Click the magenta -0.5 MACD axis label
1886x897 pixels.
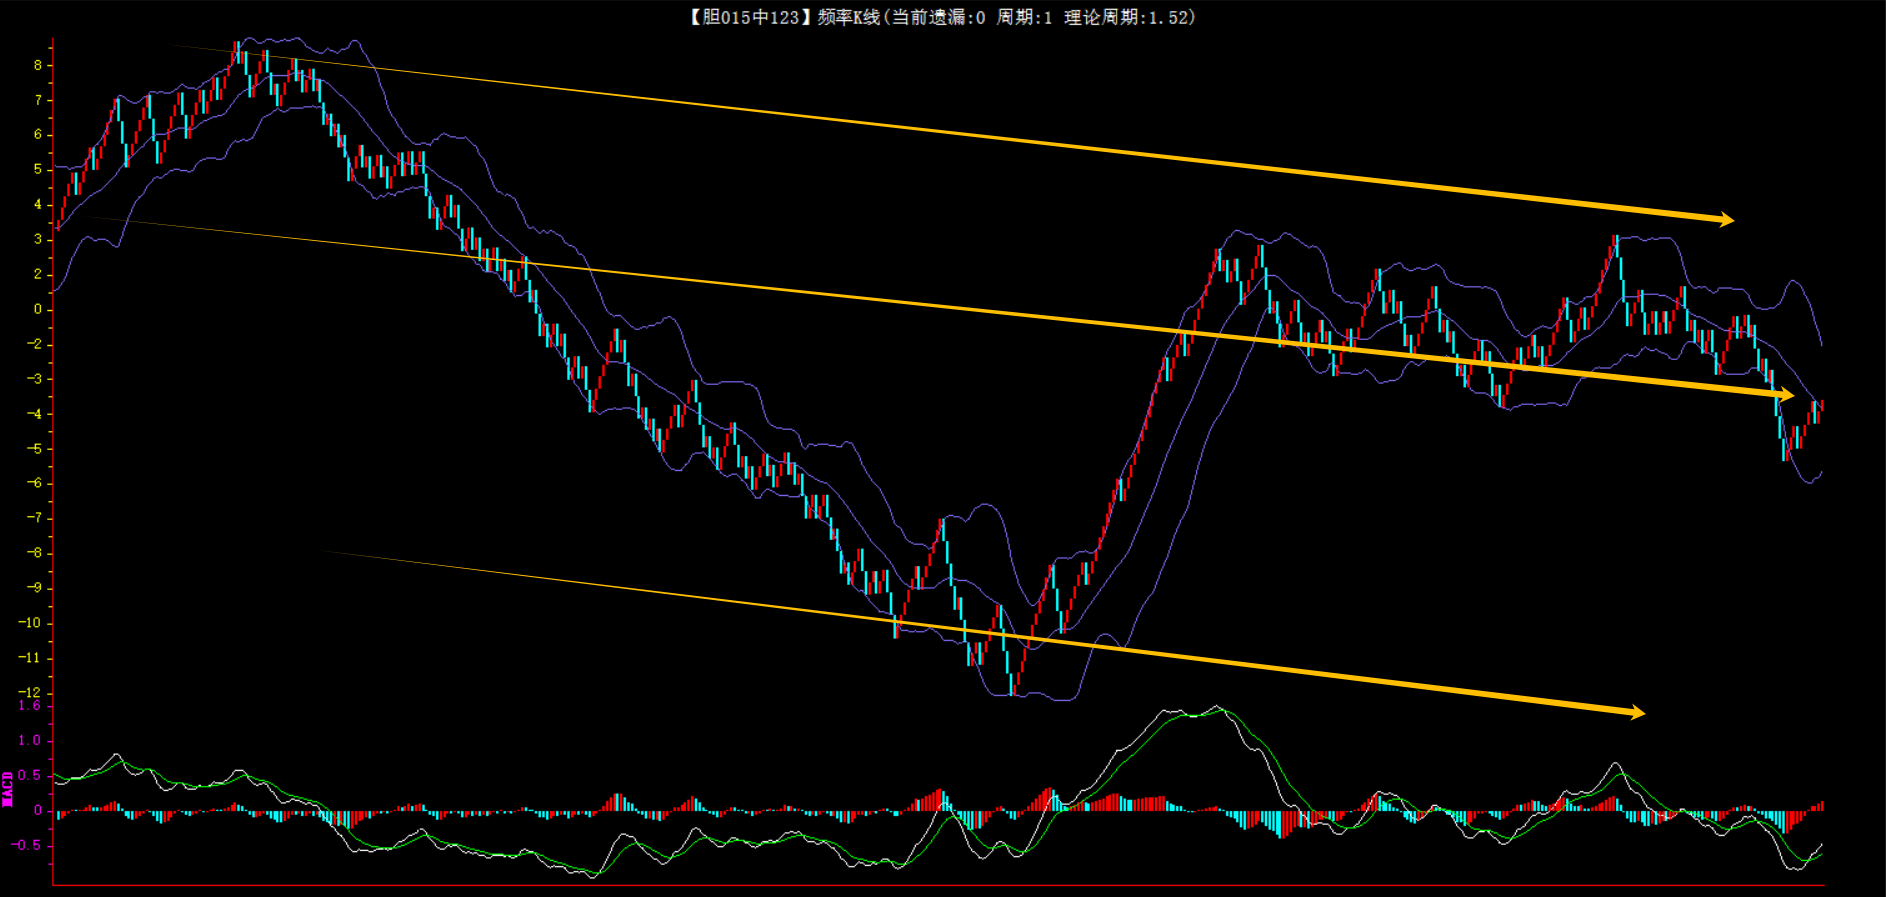pos(27,845)
